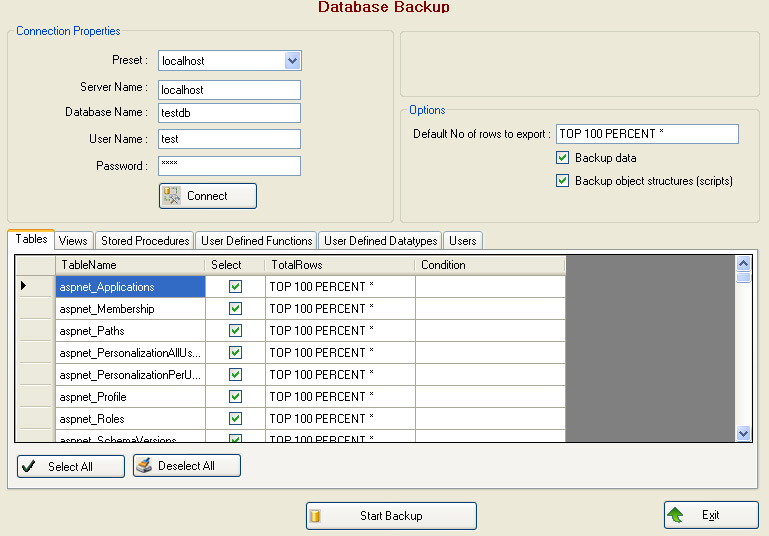The width and height of the screenshot is (769, 536).
Task: Click the Default No of rows to export field
Action: click(x=647, y=134)
